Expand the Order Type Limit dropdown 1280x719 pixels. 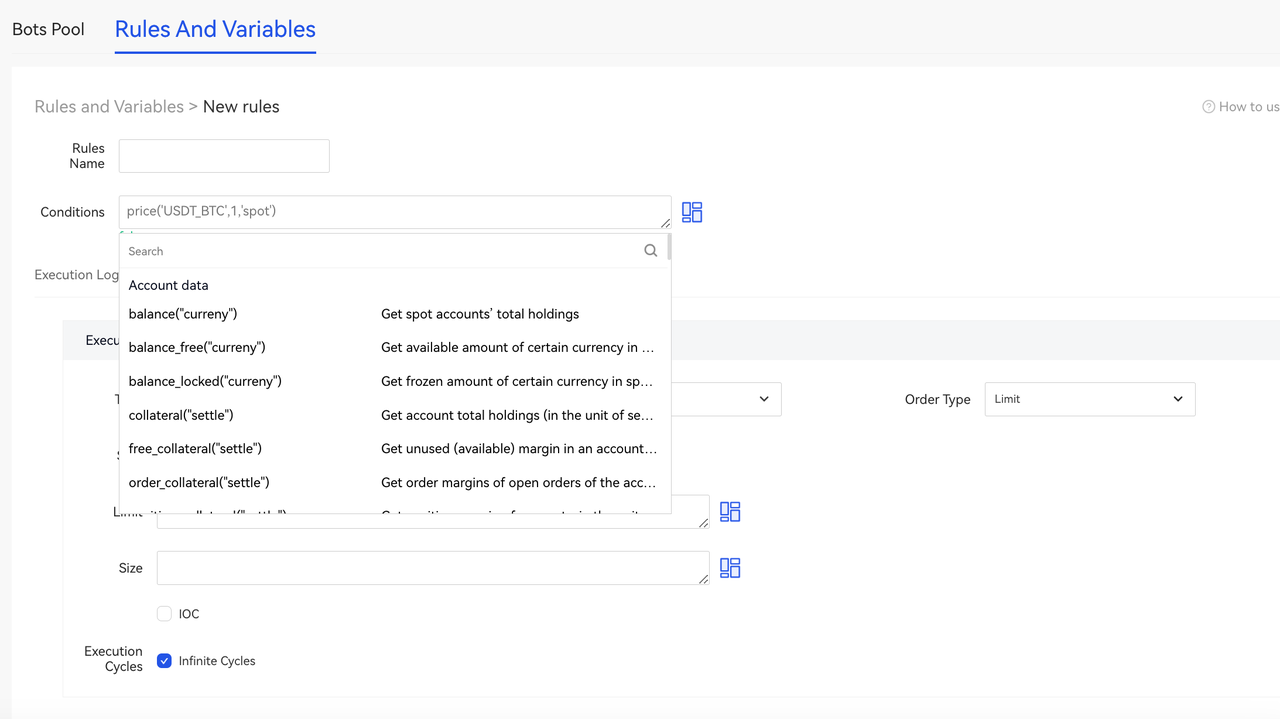(x=1089, y=399)
